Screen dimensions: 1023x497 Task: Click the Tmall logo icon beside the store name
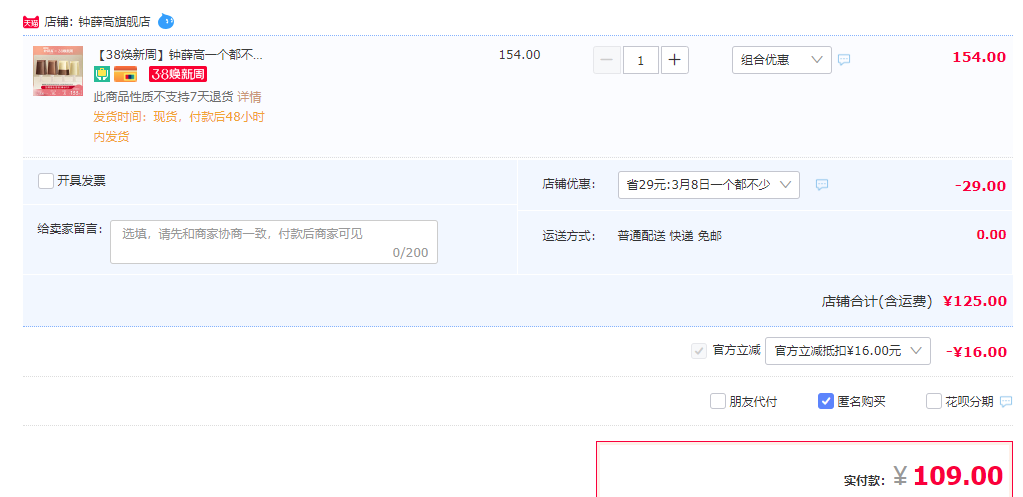point(31,22)
